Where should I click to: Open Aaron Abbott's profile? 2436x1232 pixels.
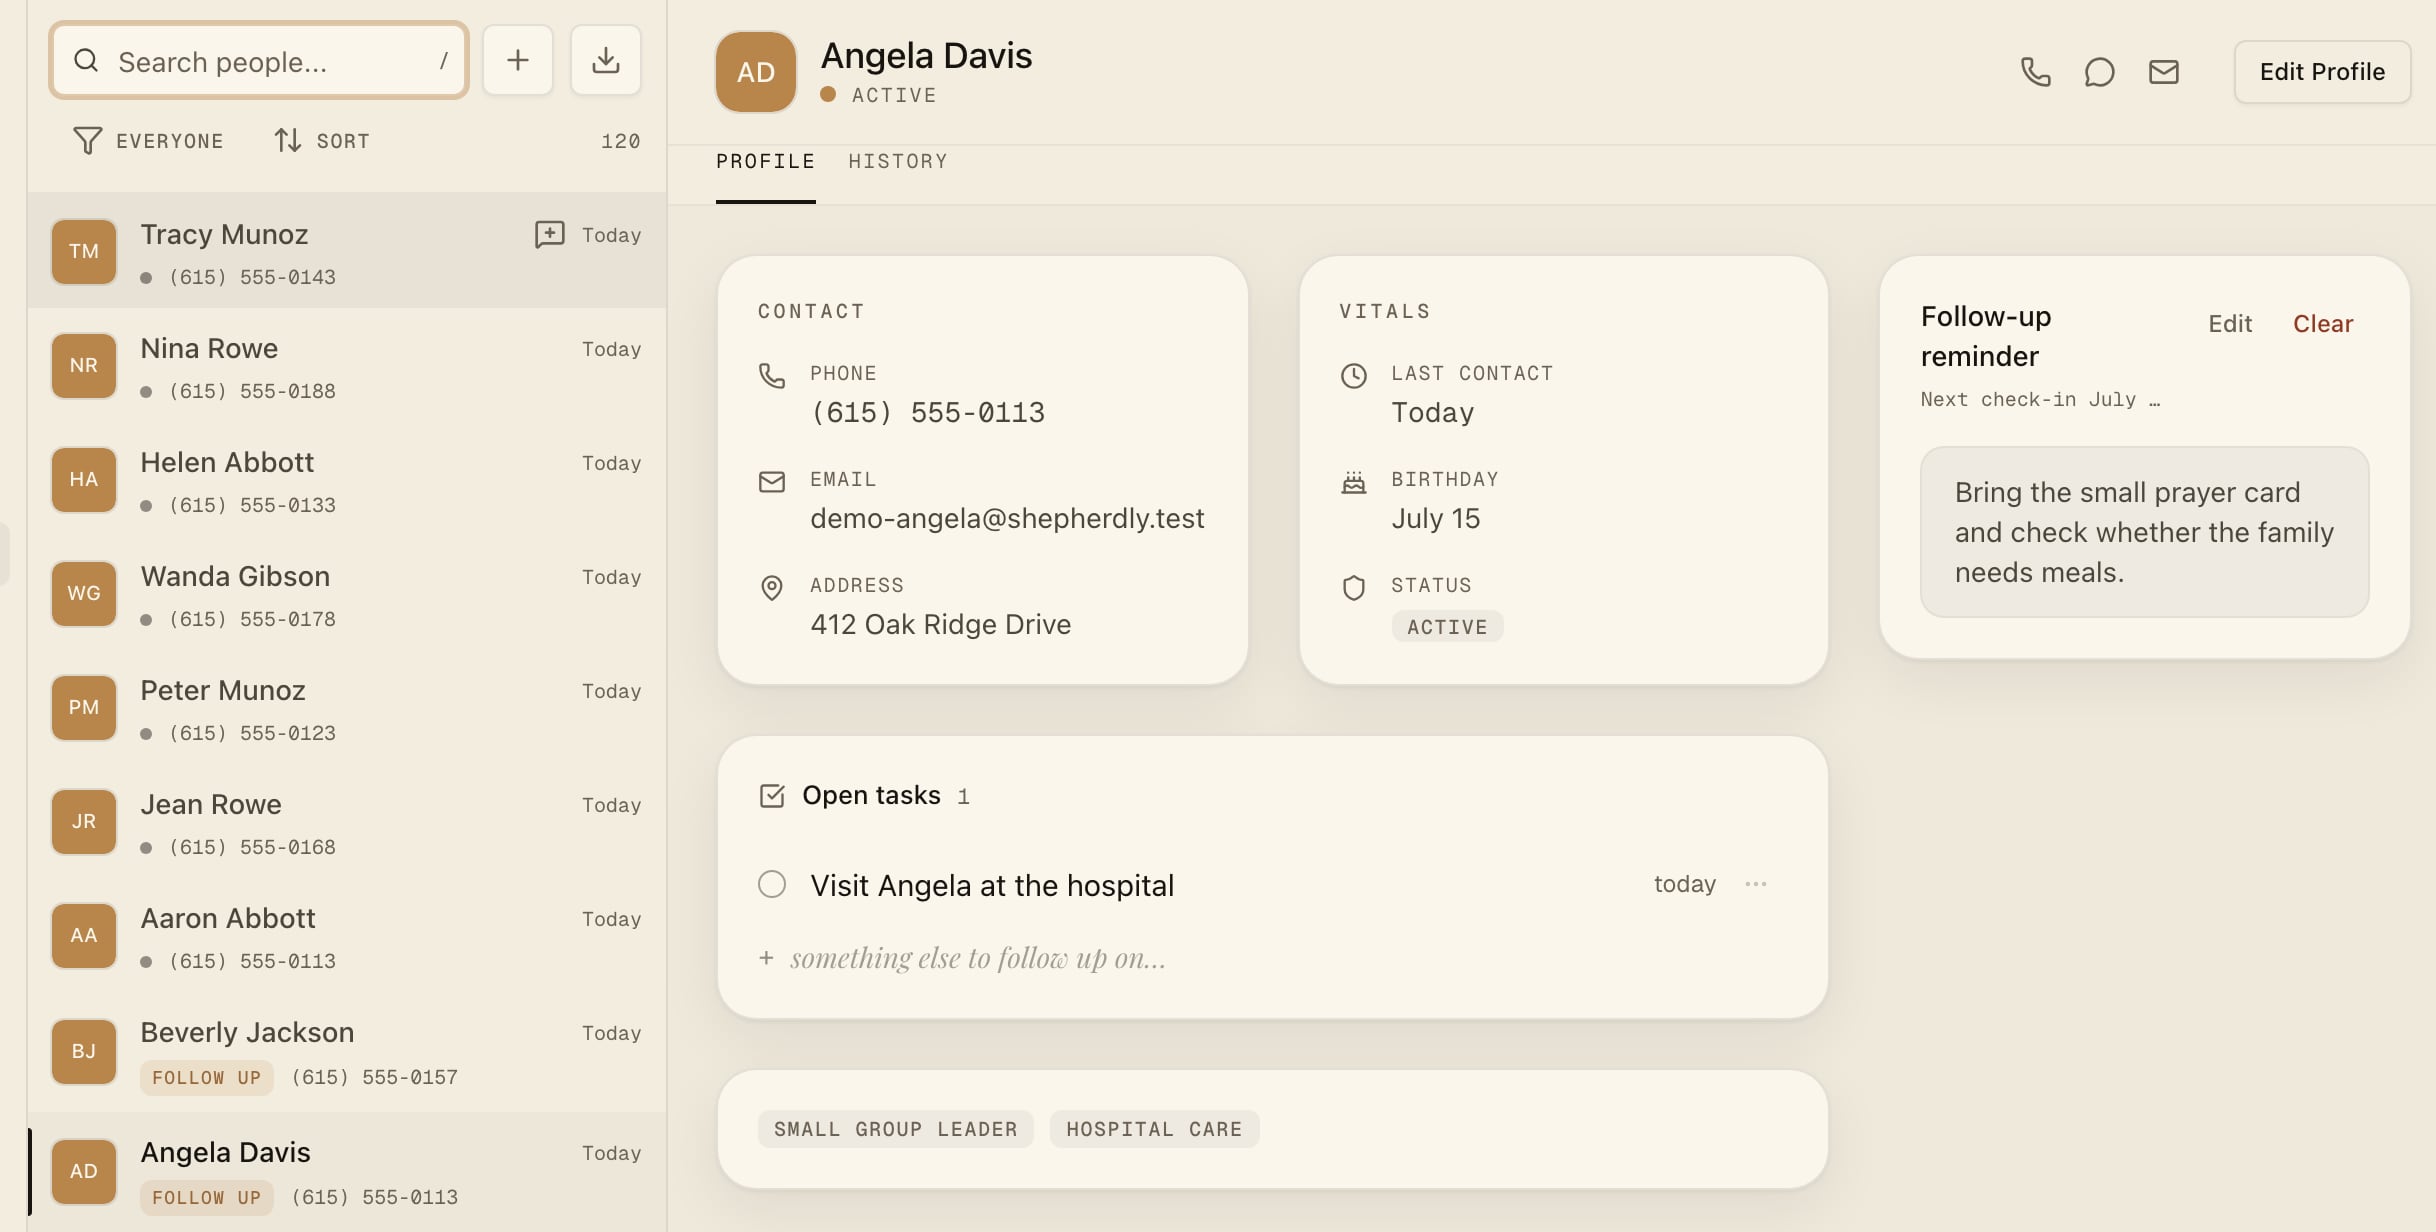click(347, 935)
